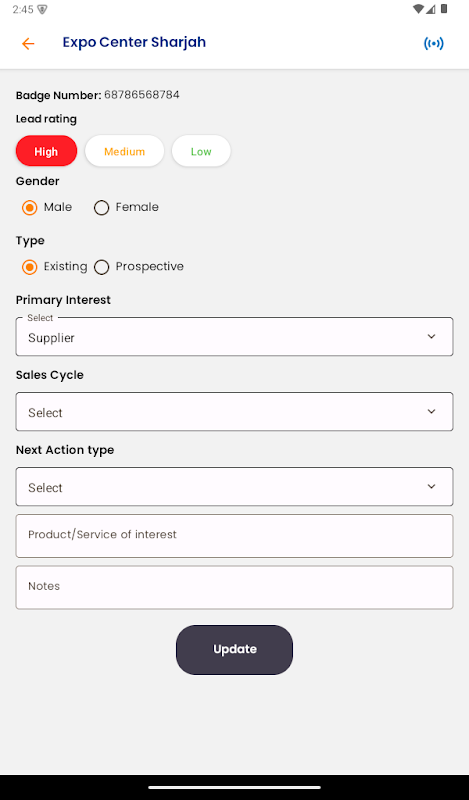Screen dimensions: 469x800
Task: Tap the battery status icon
Action: (x=444, y=9)
